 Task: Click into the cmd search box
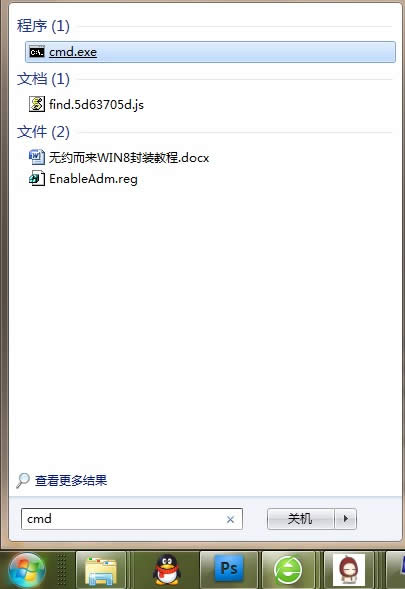[132, 519]
